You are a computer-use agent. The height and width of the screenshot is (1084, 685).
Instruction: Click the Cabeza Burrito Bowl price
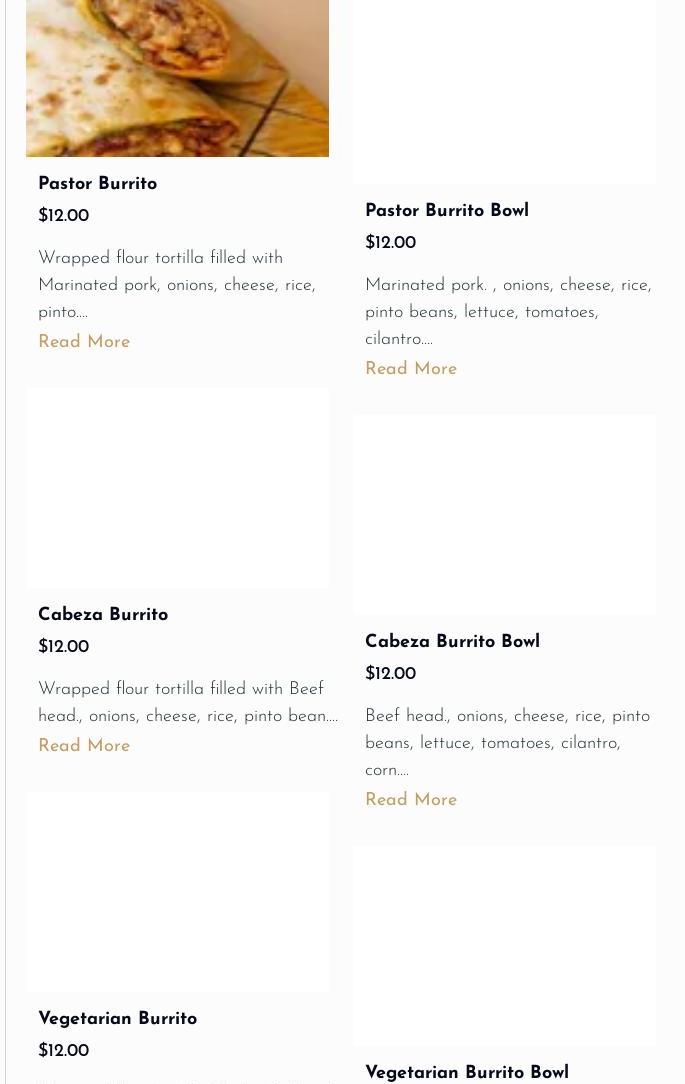(x=390, y=674)
